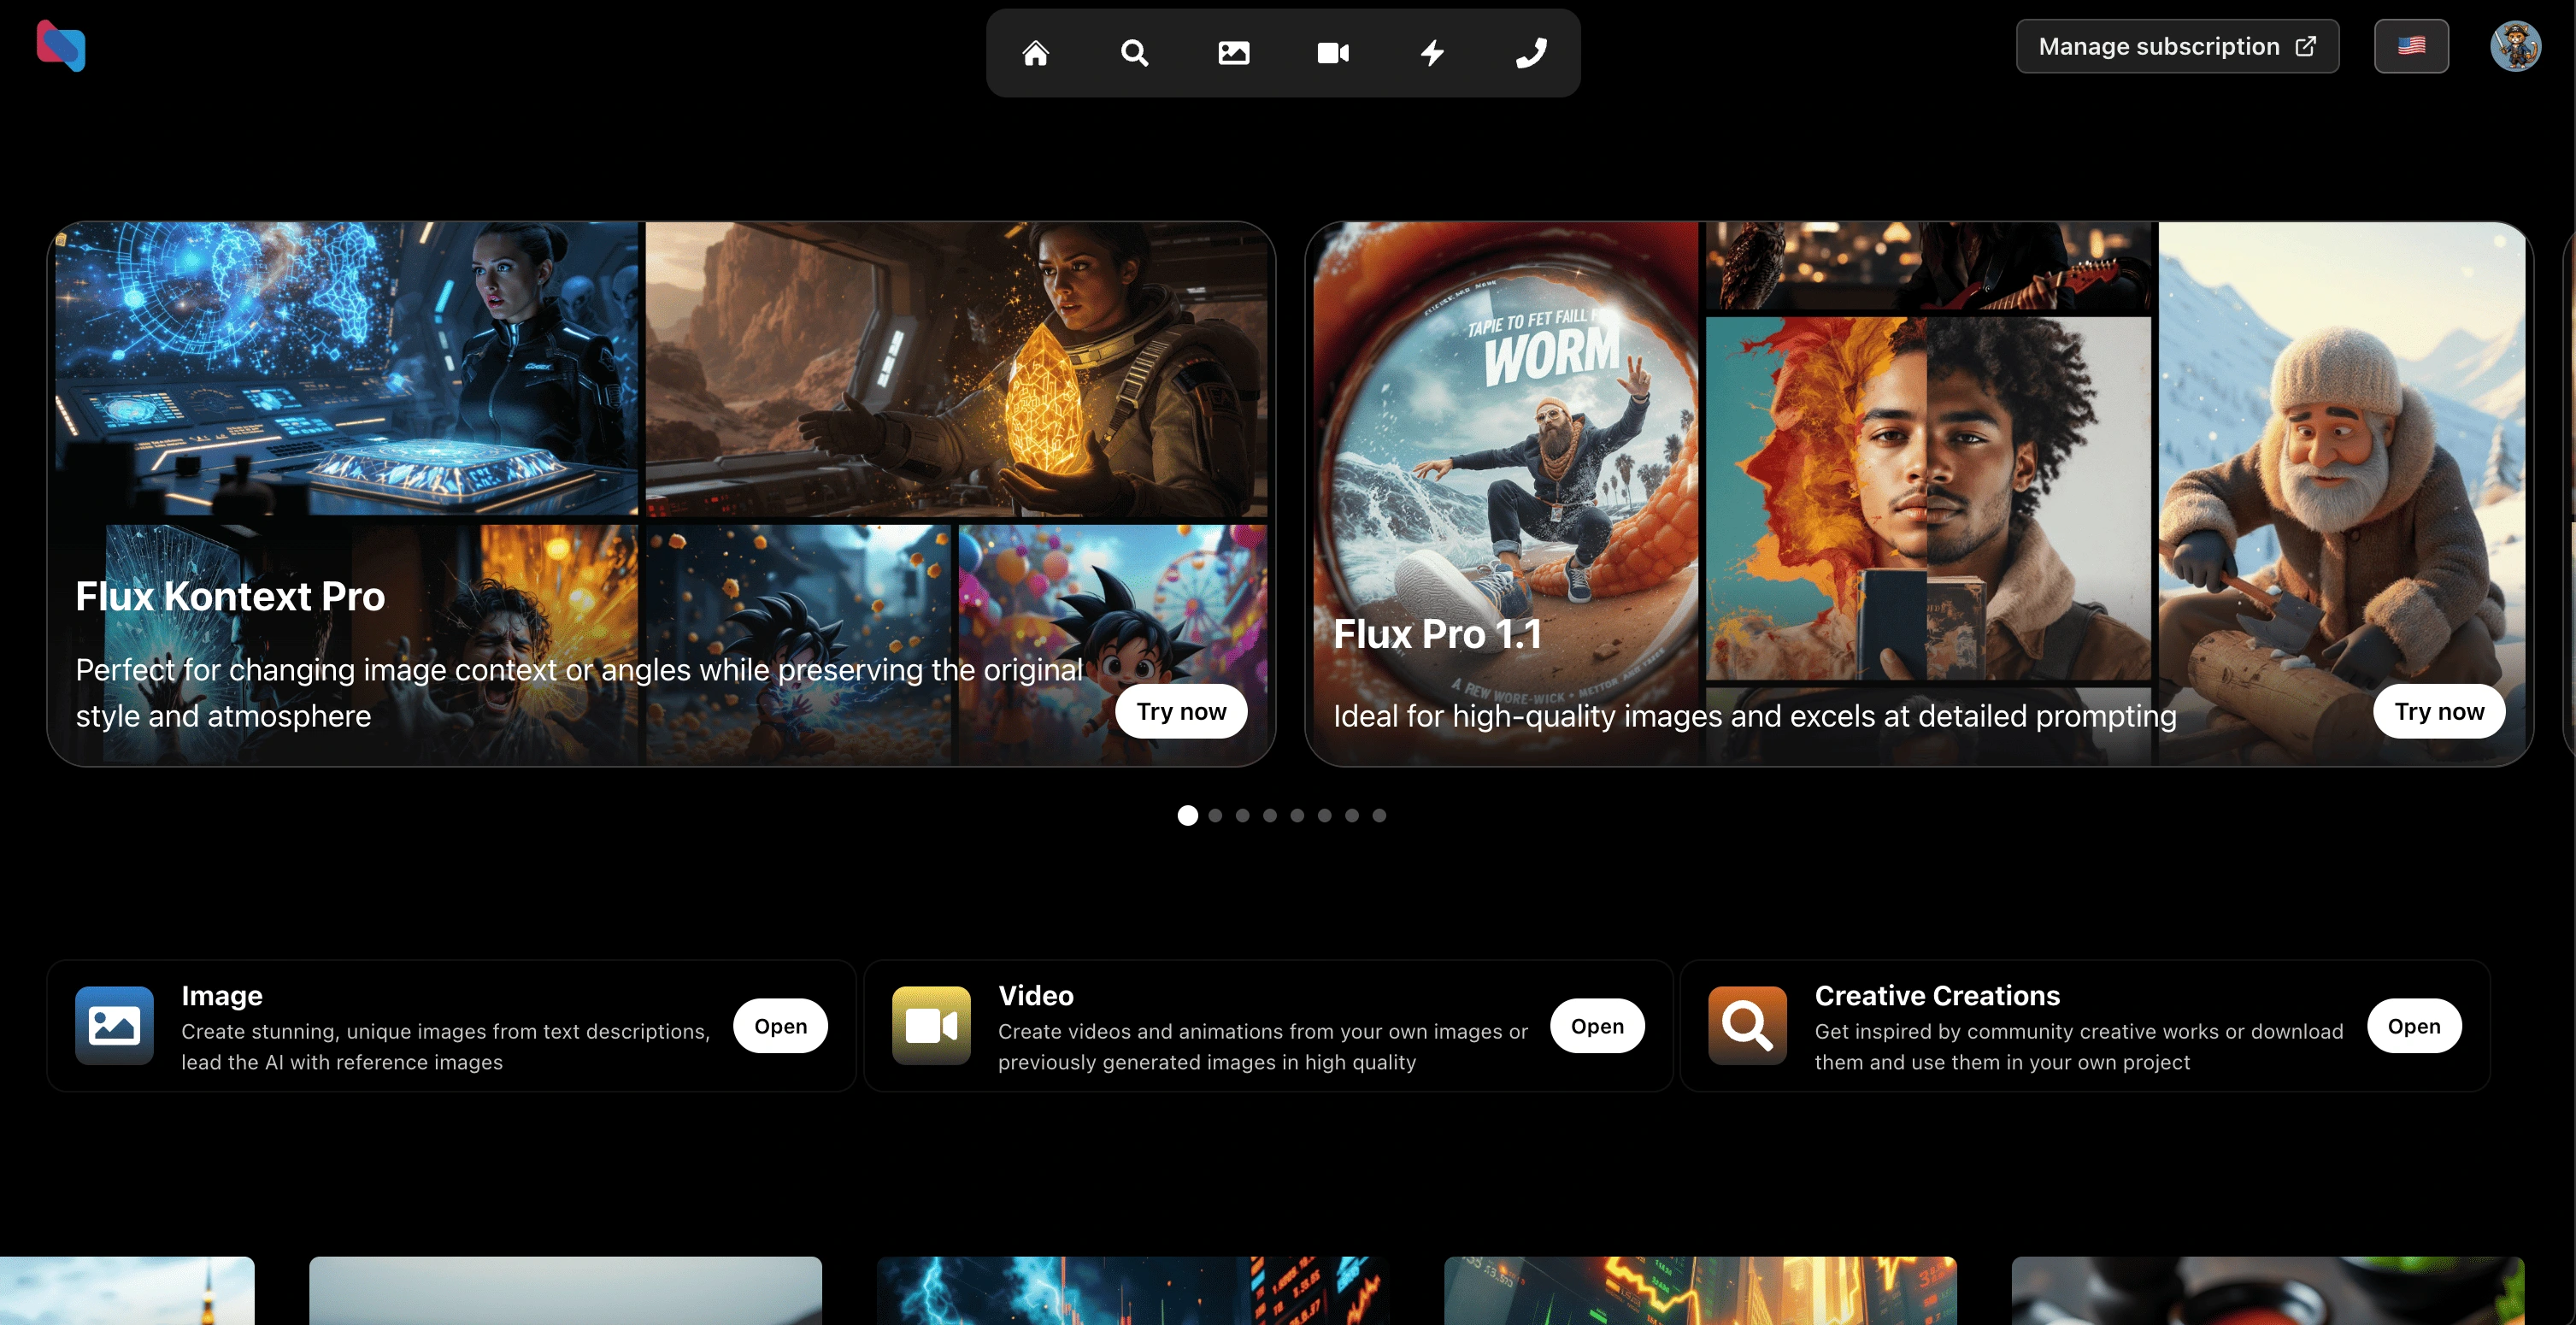The height and width of the screenshot is (1325, 2576).
Task: Select the last carousel pagination dot
Action: point(1379,815)
